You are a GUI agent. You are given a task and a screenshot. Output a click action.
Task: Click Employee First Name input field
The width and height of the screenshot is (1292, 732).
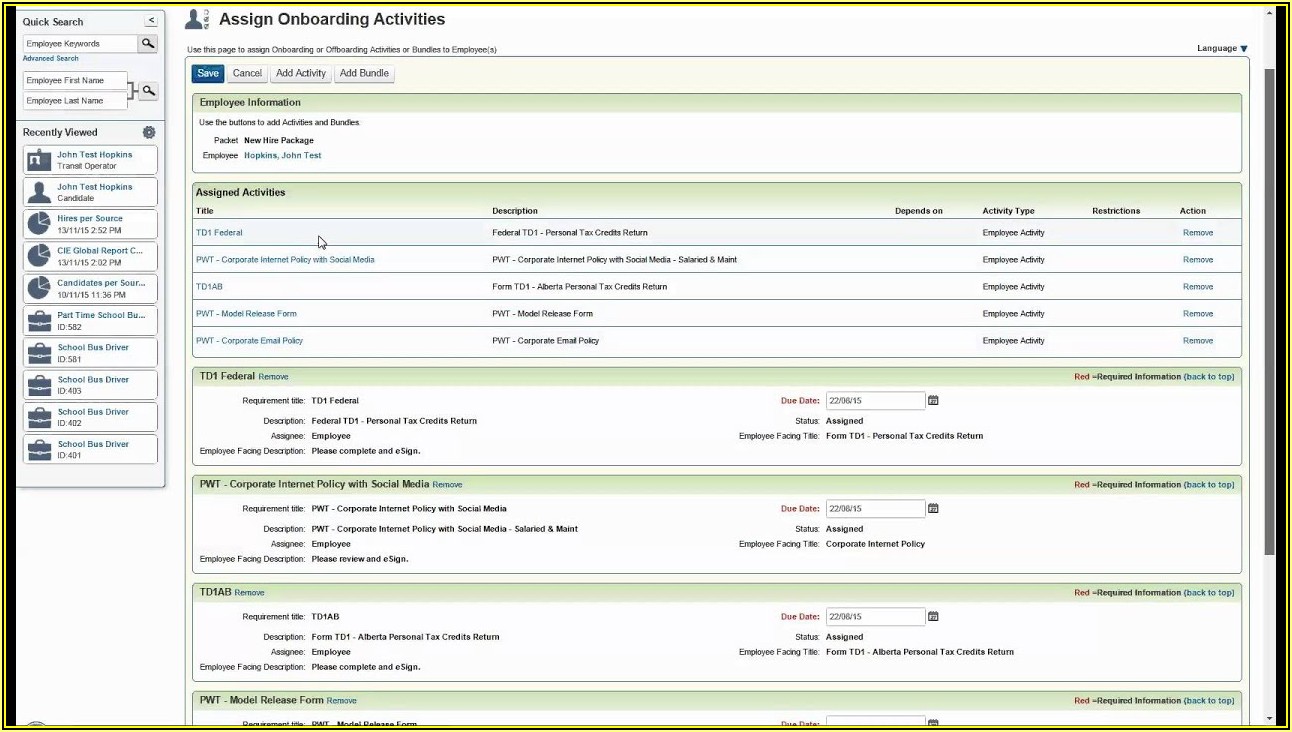click(x=76, y=80)
